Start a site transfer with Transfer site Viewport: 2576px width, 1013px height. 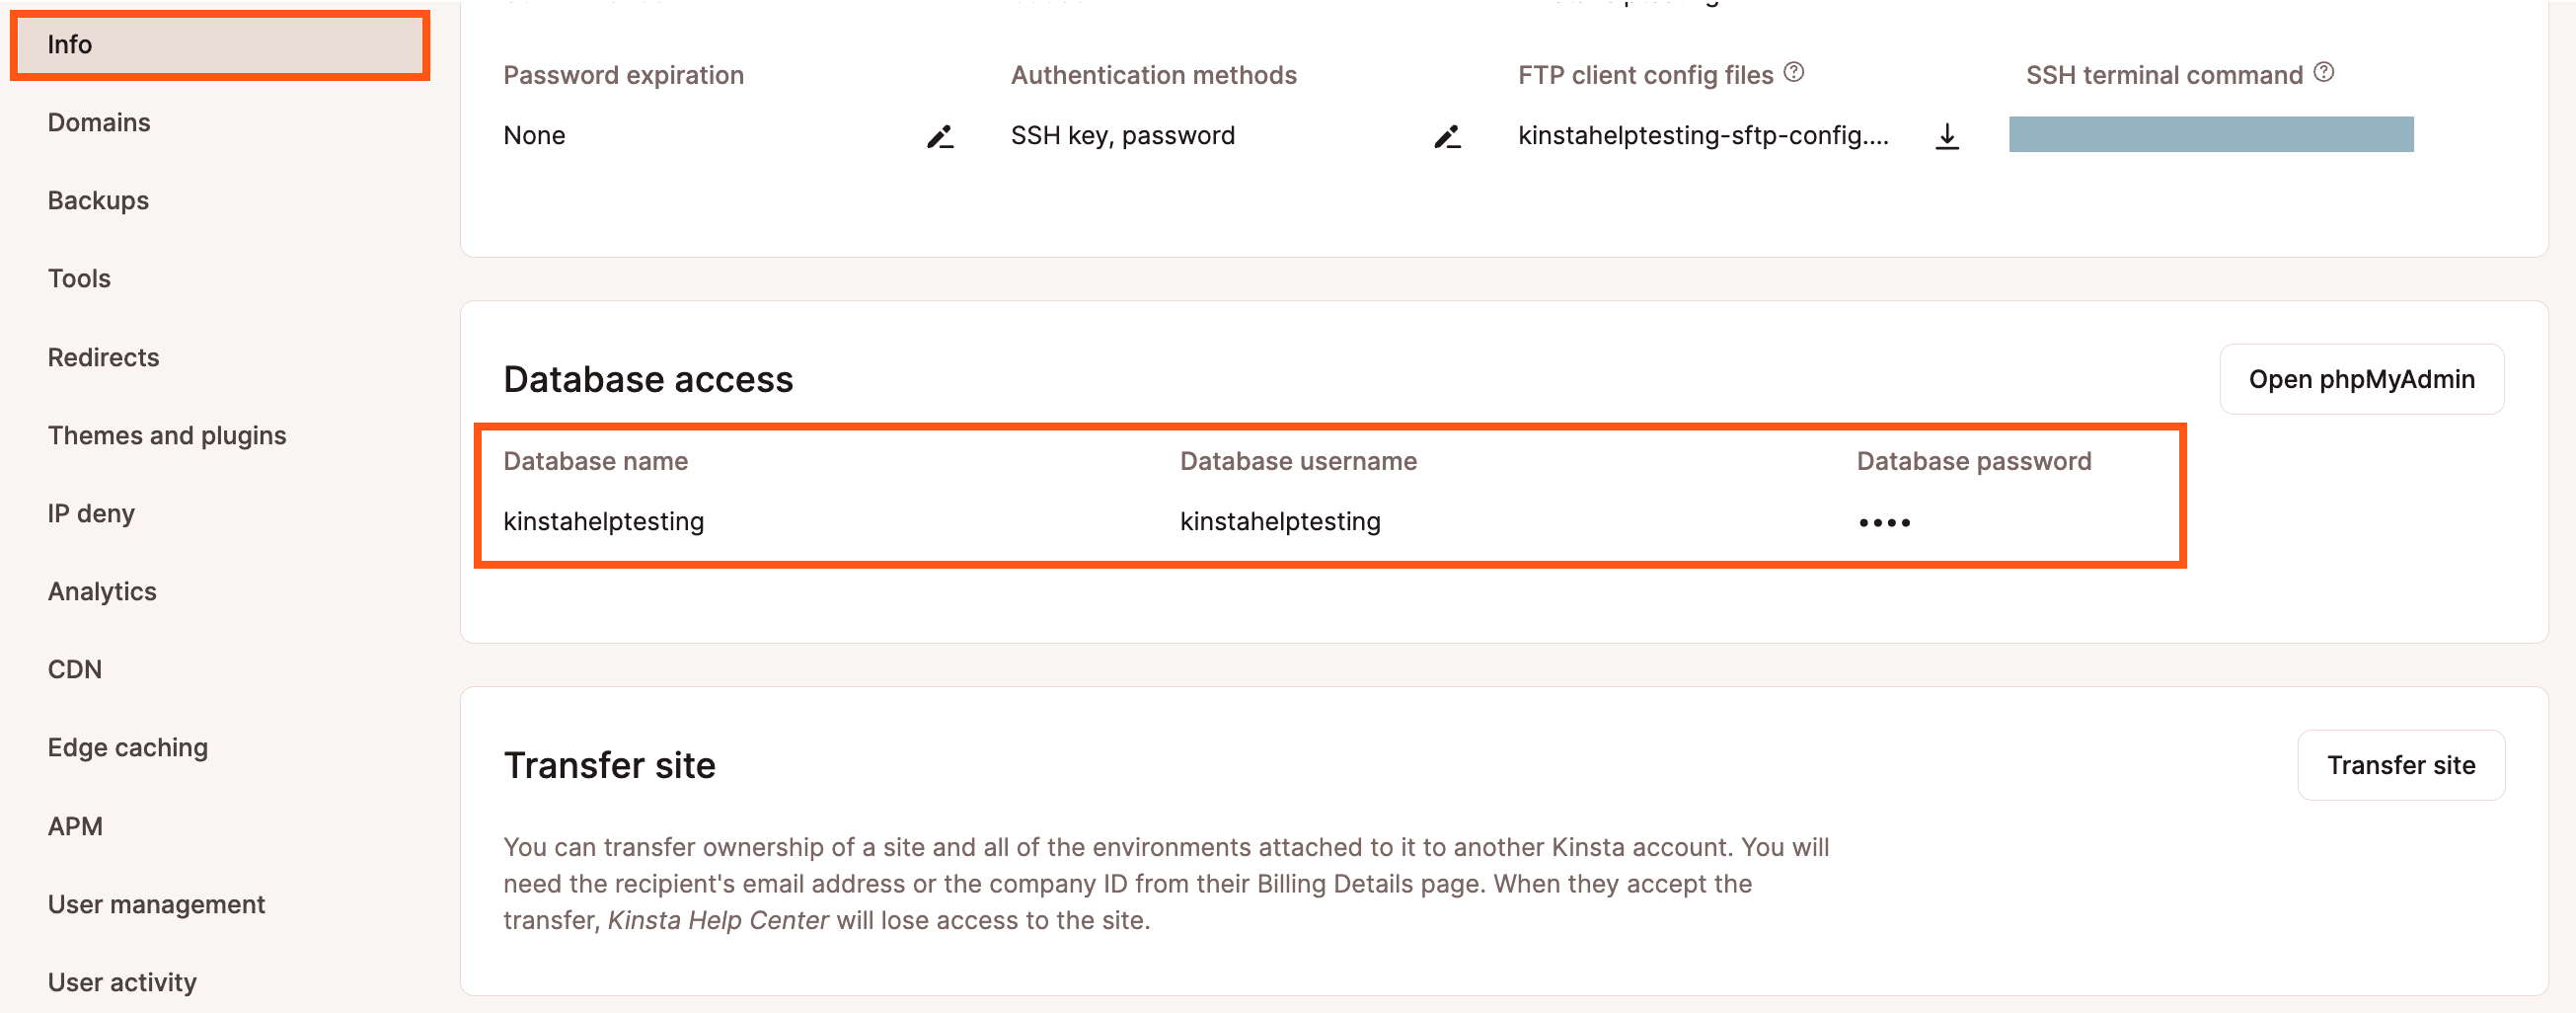(x=2402, y=764)
